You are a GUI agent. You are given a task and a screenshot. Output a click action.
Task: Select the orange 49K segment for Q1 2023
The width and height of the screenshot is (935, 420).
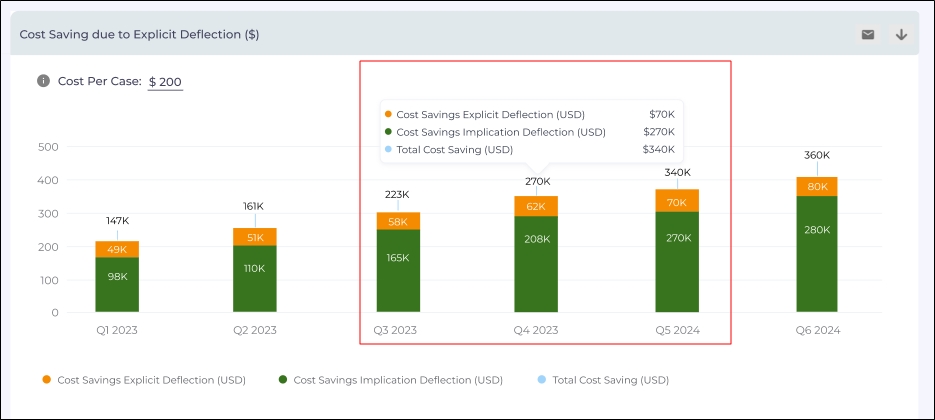[117, 249]
